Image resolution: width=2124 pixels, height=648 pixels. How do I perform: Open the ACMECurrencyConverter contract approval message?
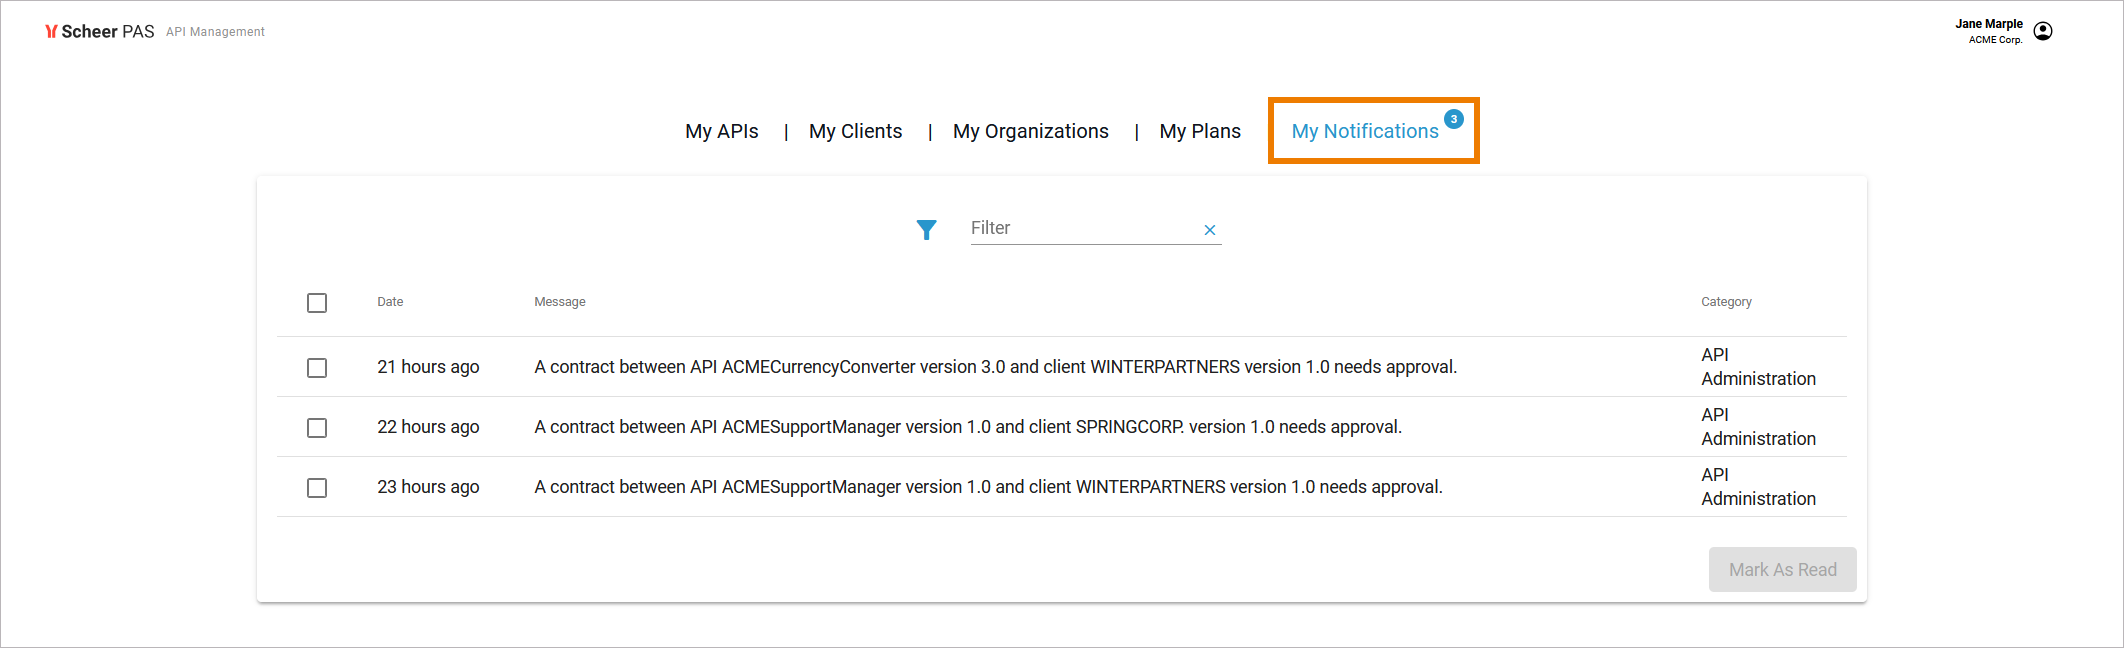995,367
